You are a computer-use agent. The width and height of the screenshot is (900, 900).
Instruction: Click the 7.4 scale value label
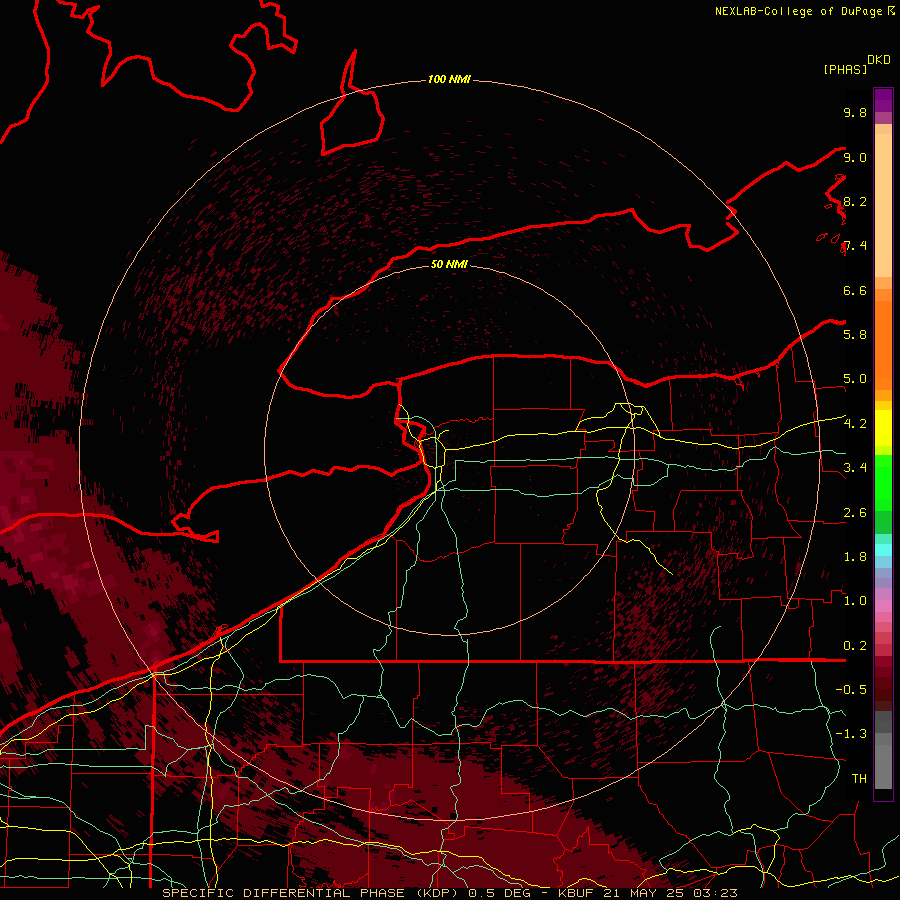(855, 246)
